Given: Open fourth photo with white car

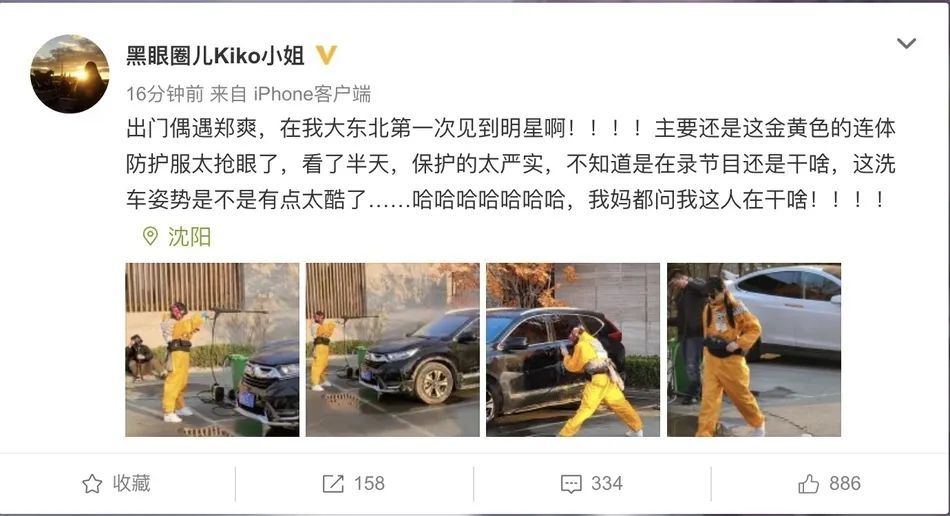Looking at the screenshot, I should (x=754, y=349).
